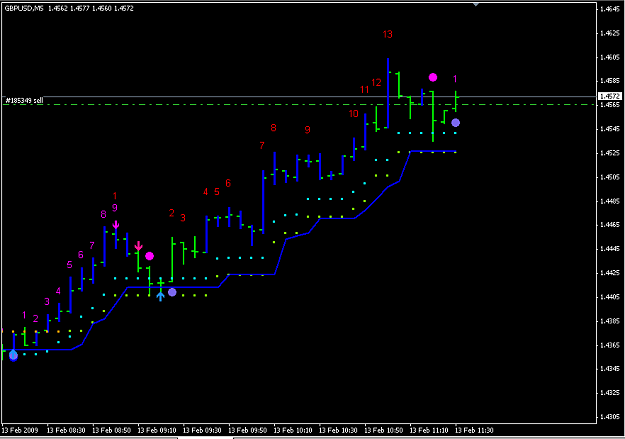Screen dimensions: 625x439
Task: Click the red count label 7
Action: (262, 146)
